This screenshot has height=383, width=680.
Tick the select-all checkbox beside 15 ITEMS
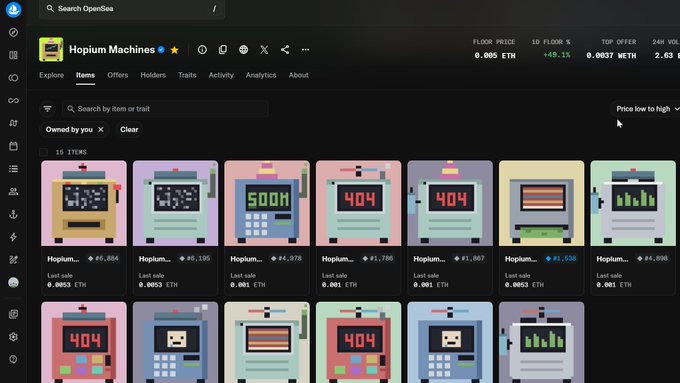[x=43, y=152]
